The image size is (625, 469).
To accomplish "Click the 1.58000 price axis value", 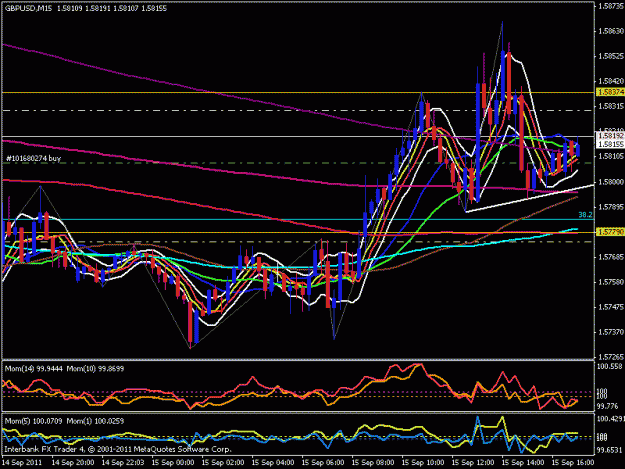I will click(611, 182).
